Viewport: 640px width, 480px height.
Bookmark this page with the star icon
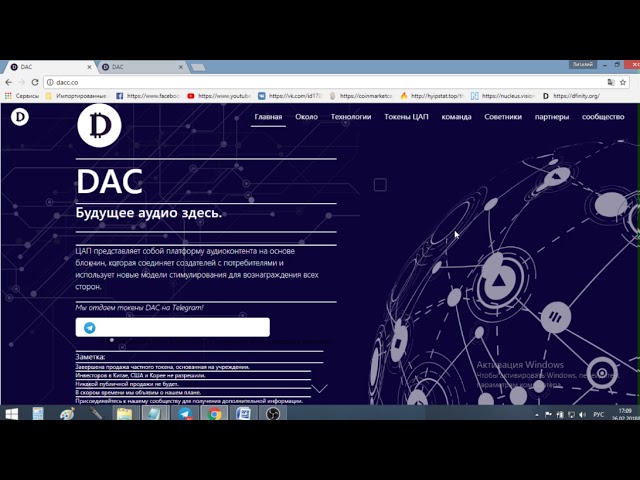[623, 82]
